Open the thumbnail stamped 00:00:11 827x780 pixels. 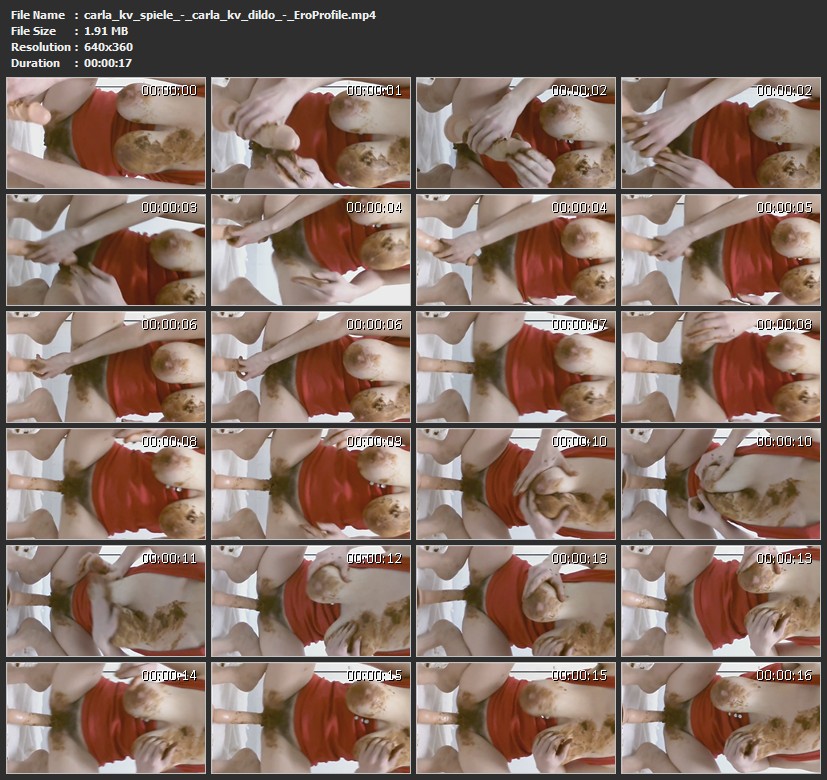point(106,600)
